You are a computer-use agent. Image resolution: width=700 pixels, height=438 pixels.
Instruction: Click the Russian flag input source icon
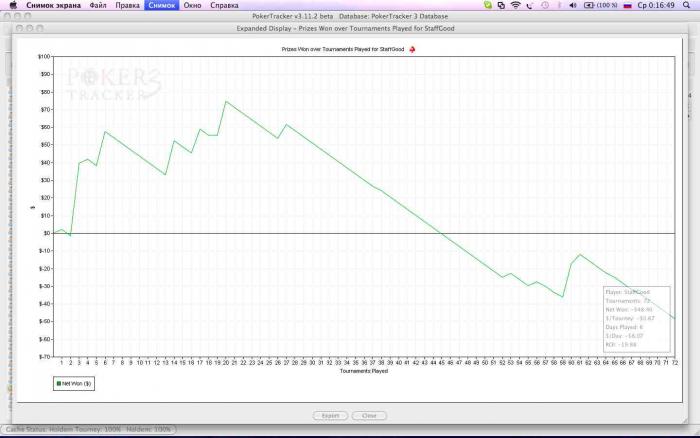(x=627, y=5)
